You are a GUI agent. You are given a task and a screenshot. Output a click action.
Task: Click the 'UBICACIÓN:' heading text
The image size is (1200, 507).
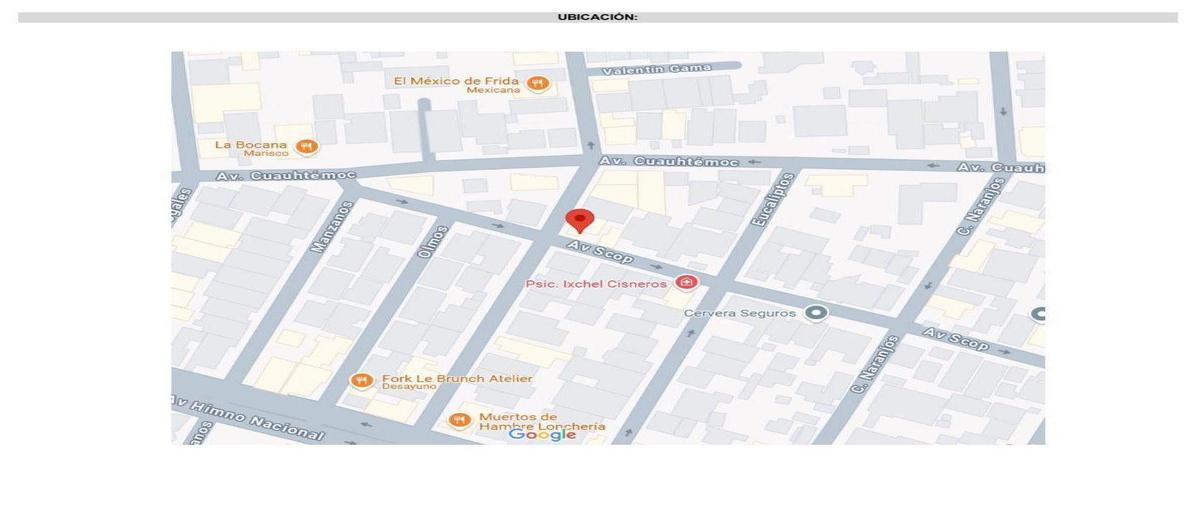click(x=598, y=17)
